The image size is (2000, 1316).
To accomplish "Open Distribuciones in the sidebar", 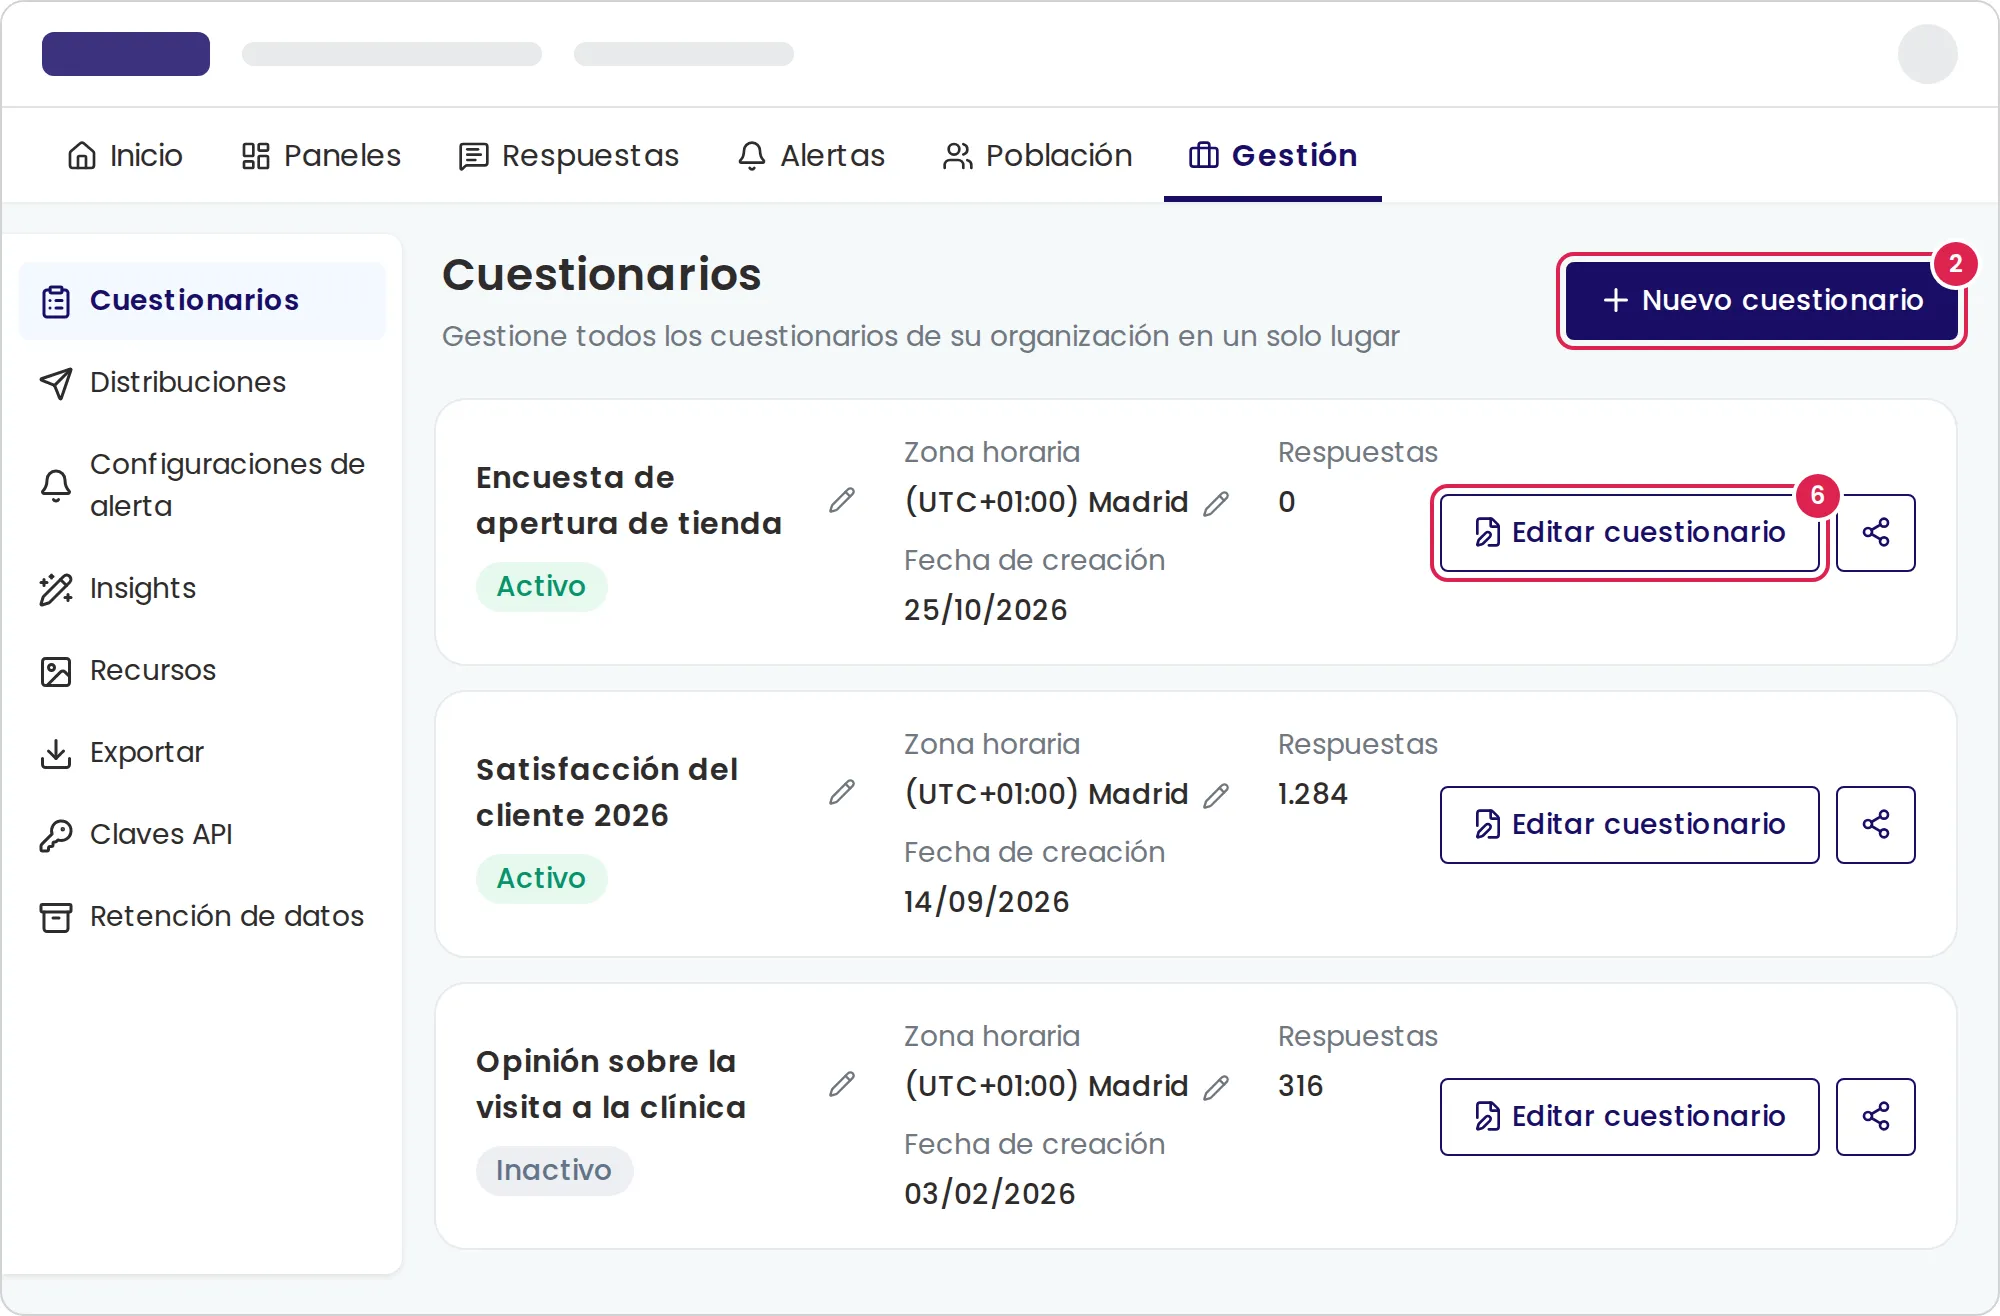I will click(202, 382).
